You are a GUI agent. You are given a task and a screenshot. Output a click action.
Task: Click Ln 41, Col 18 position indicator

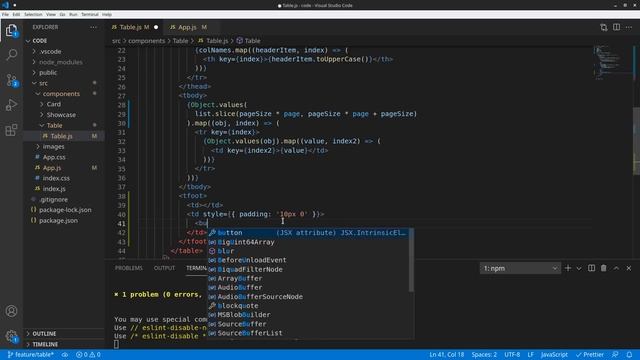(x=447, y=355)
